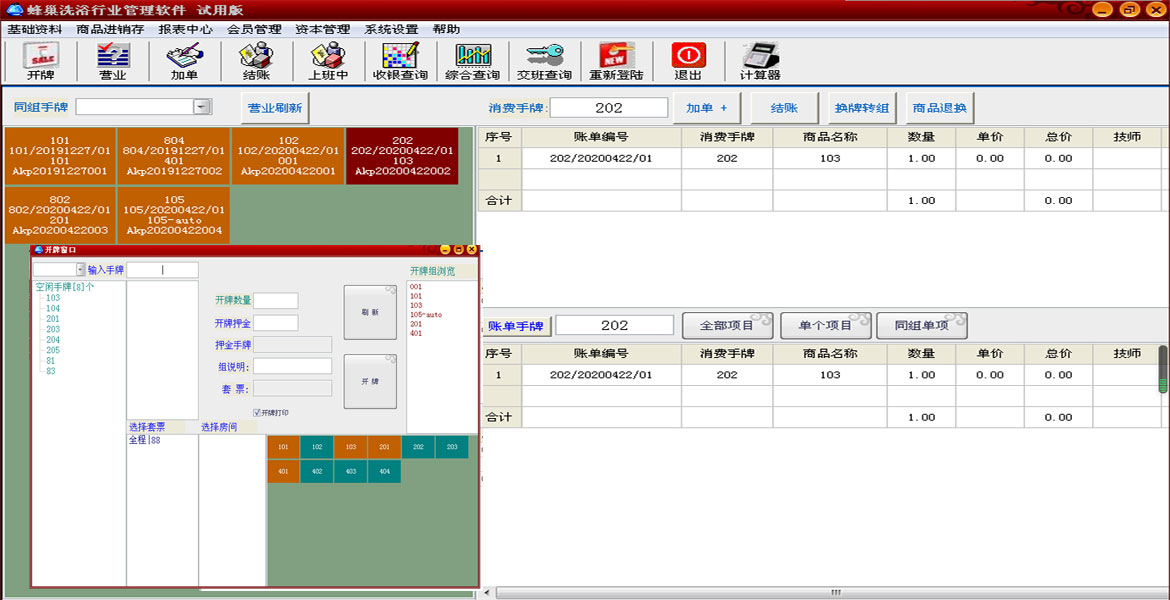Select room tile 402 in 开牌窗口

click(316, 472)
